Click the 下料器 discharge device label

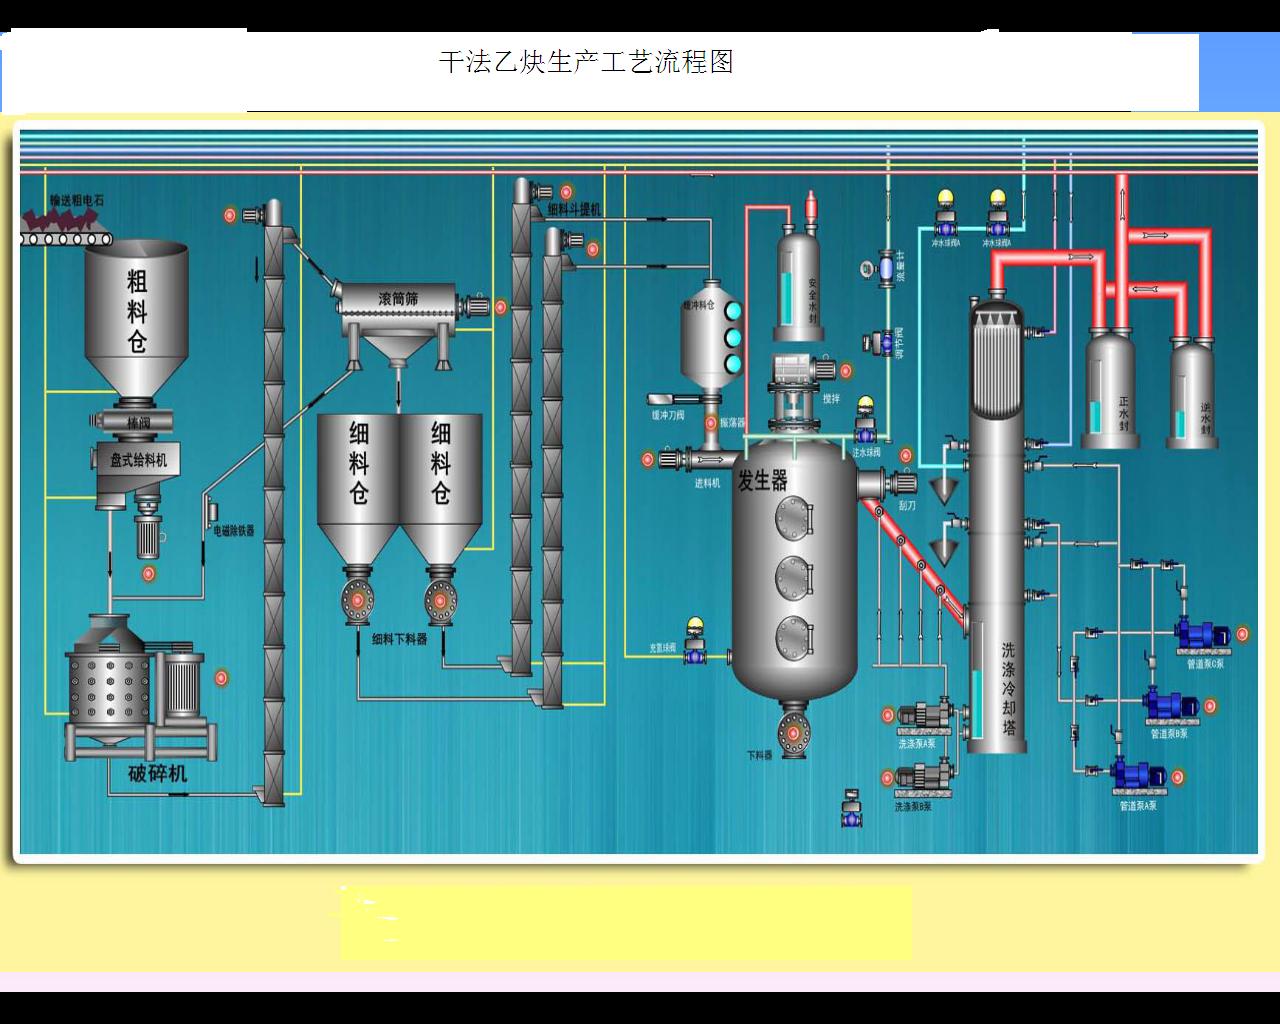[x=760, y=755]
